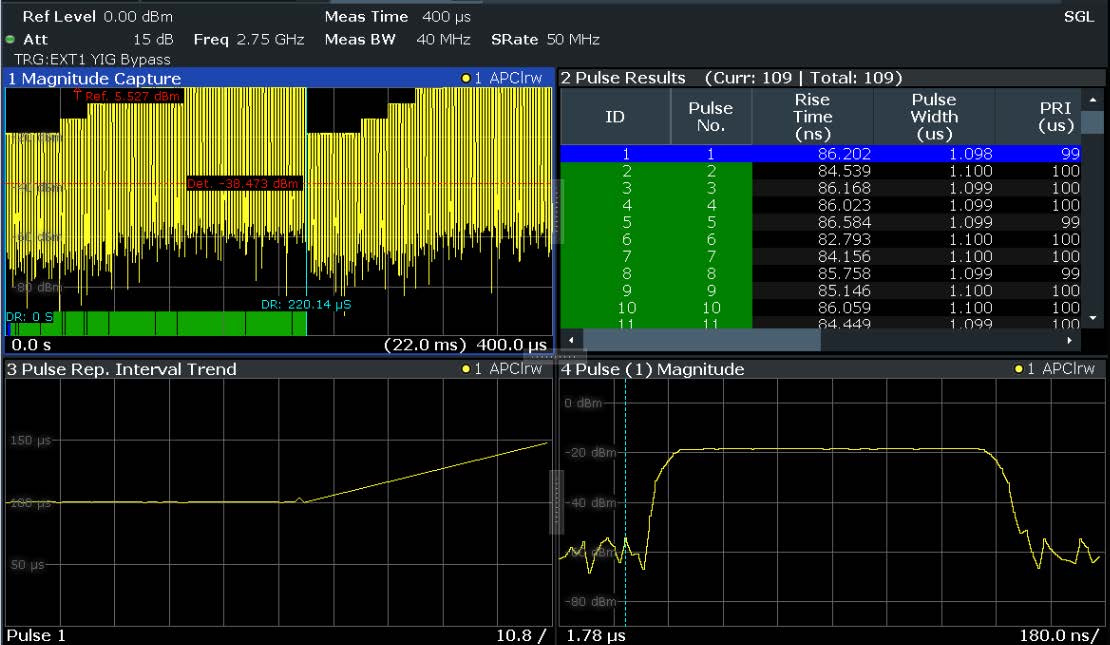The width and height of the screenshot is (1110, 645).
Task: Open the Freq 2.75 GHz setting
Action: coord(247,39)
